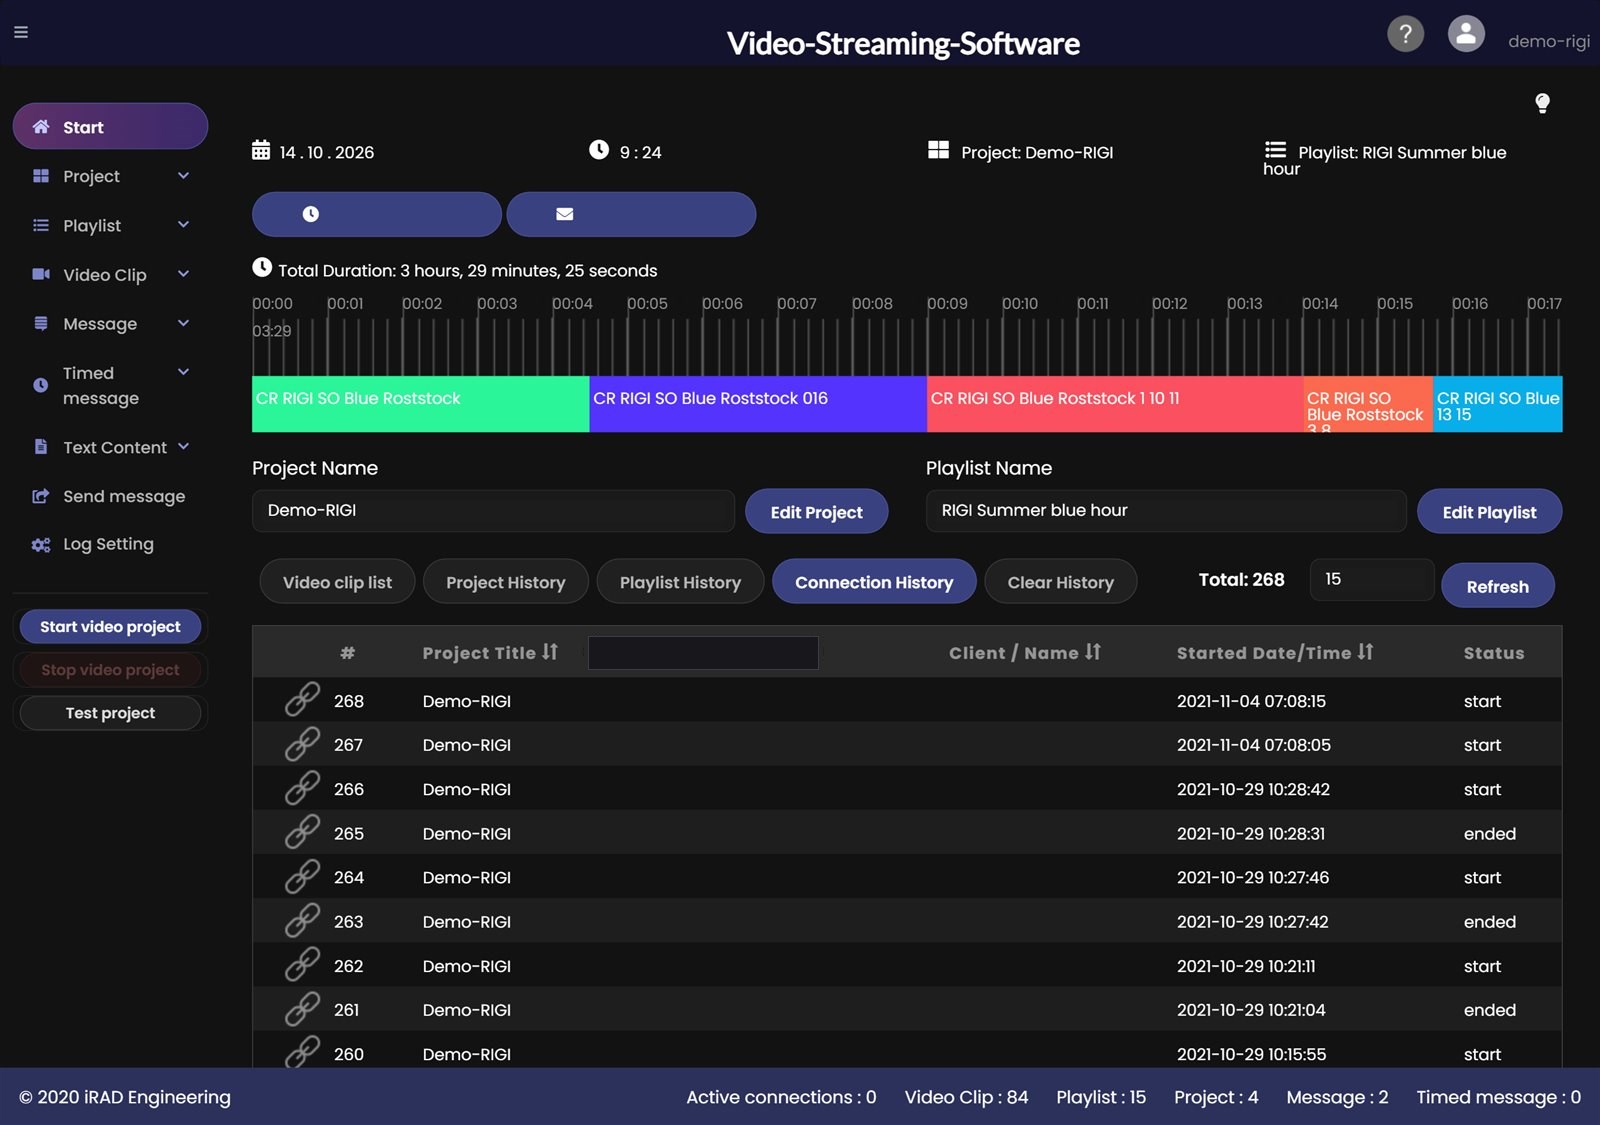Expand the Message sidebar menu chevron

click(x=183, y=323)
